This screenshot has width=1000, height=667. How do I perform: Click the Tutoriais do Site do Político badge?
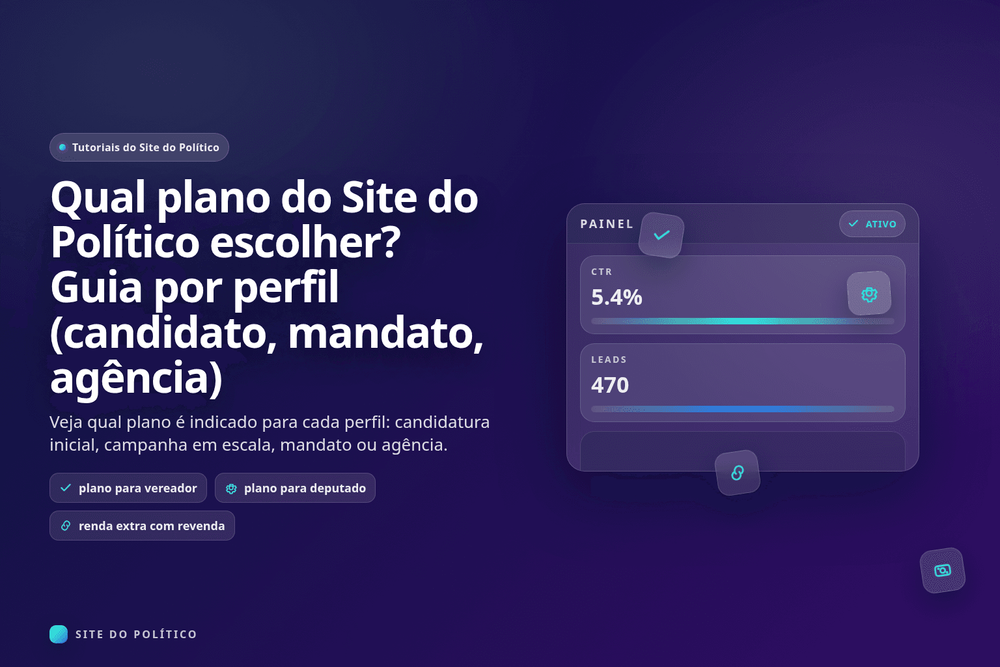[x=139, y=147]
